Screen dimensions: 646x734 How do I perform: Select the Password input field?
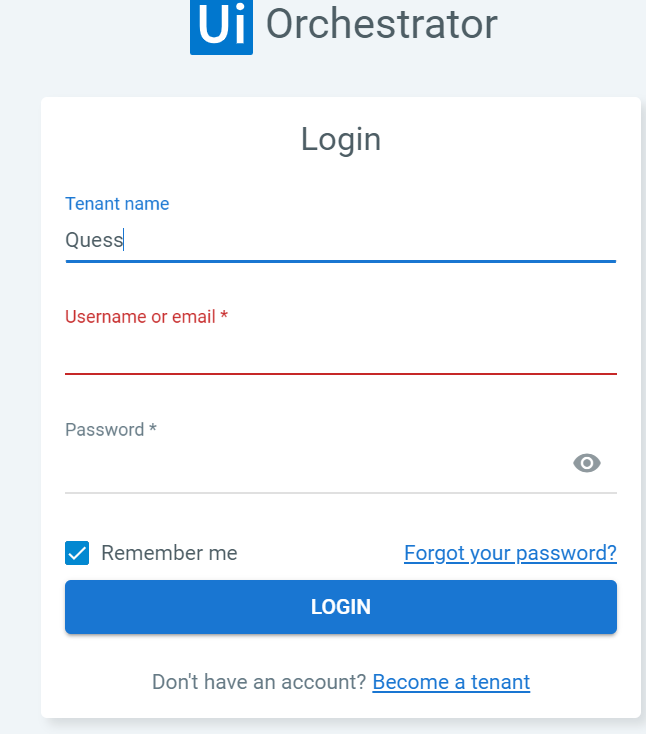(310, 464)
